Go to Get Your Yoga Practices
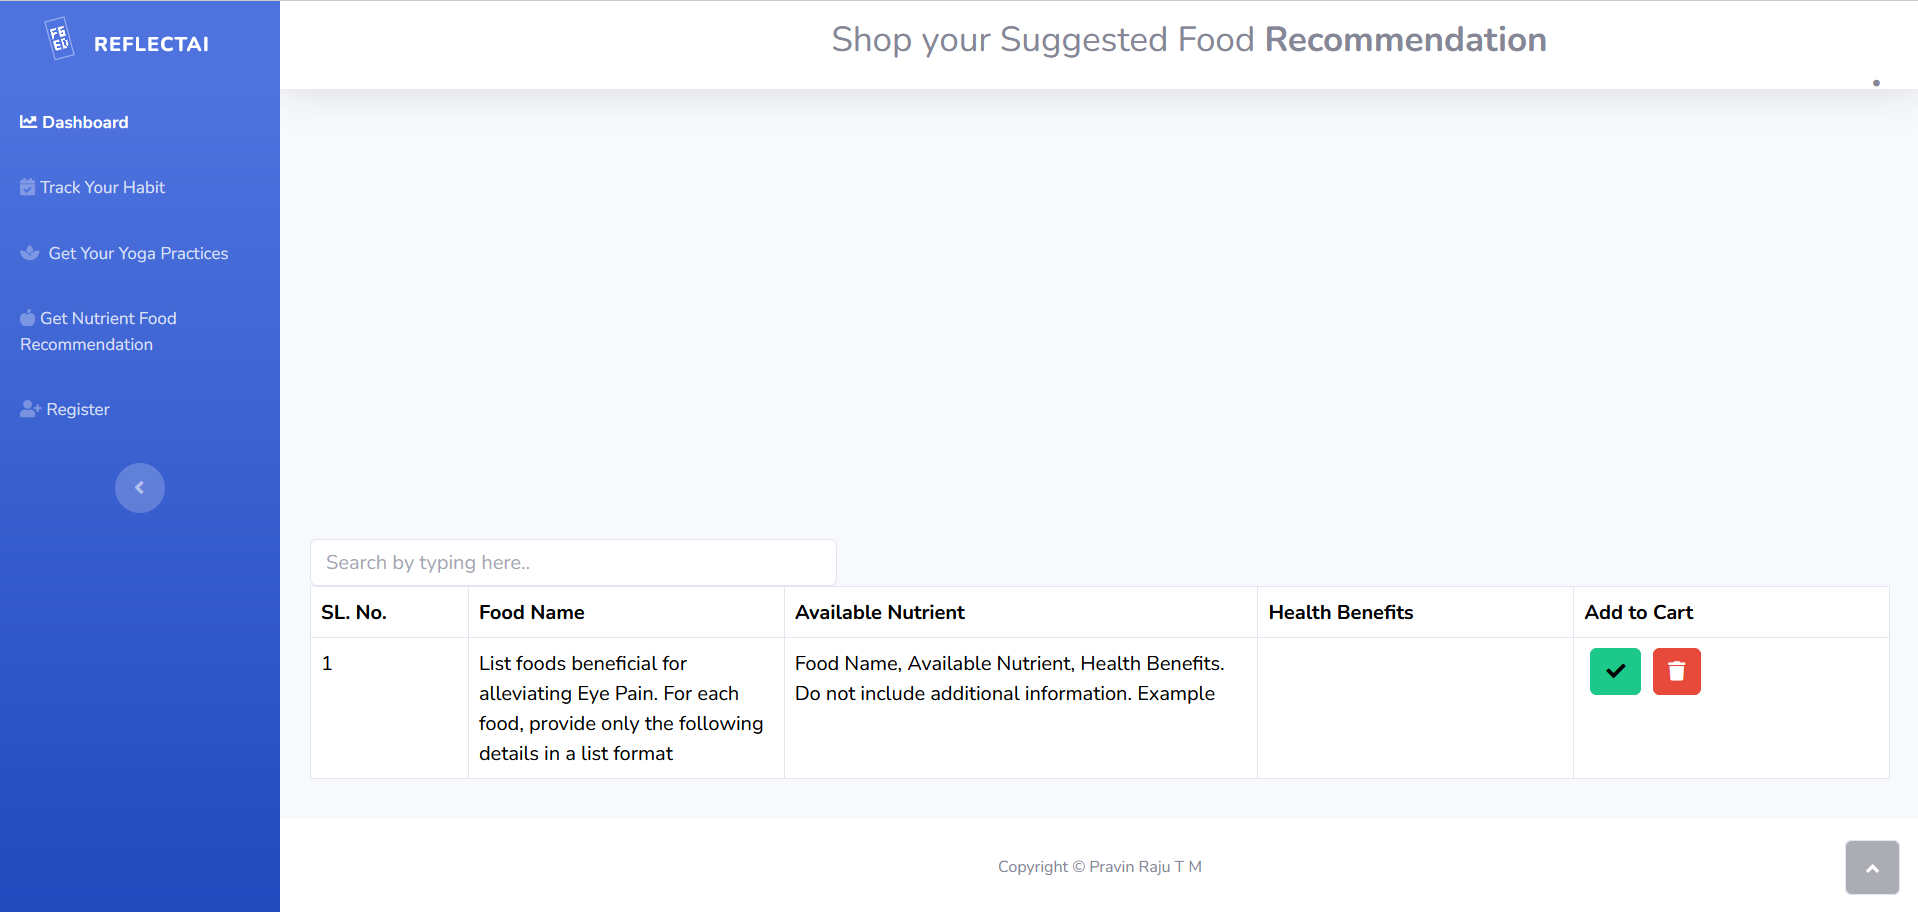 click(138, 253)
